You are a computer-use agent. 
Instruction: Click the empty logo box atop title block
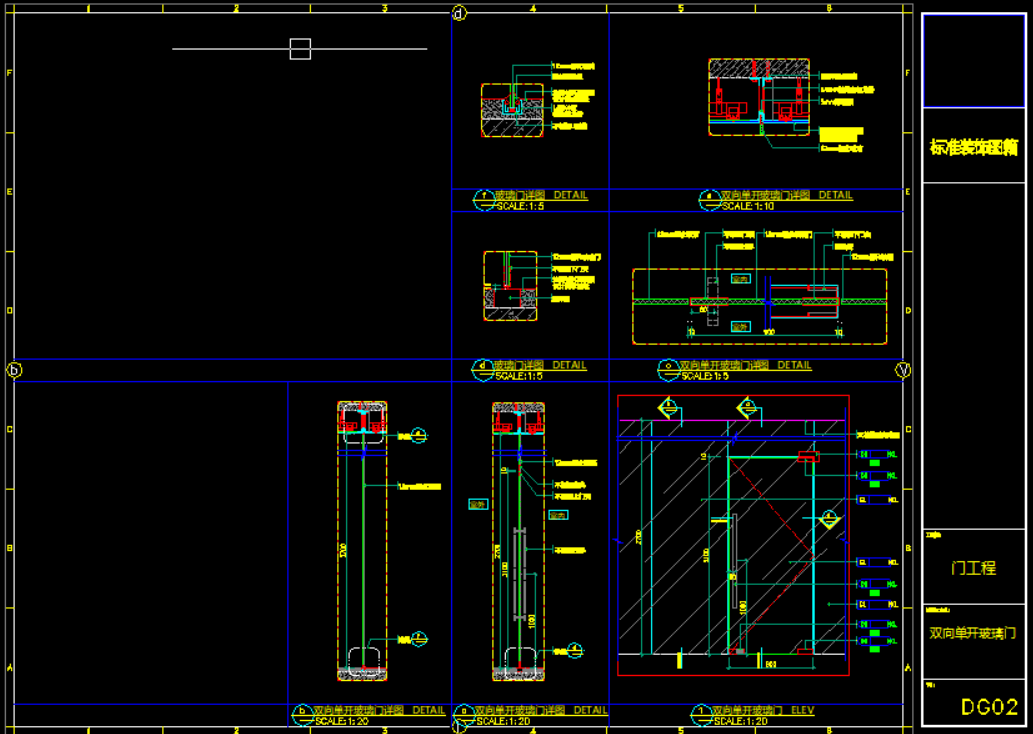[974, 61]
